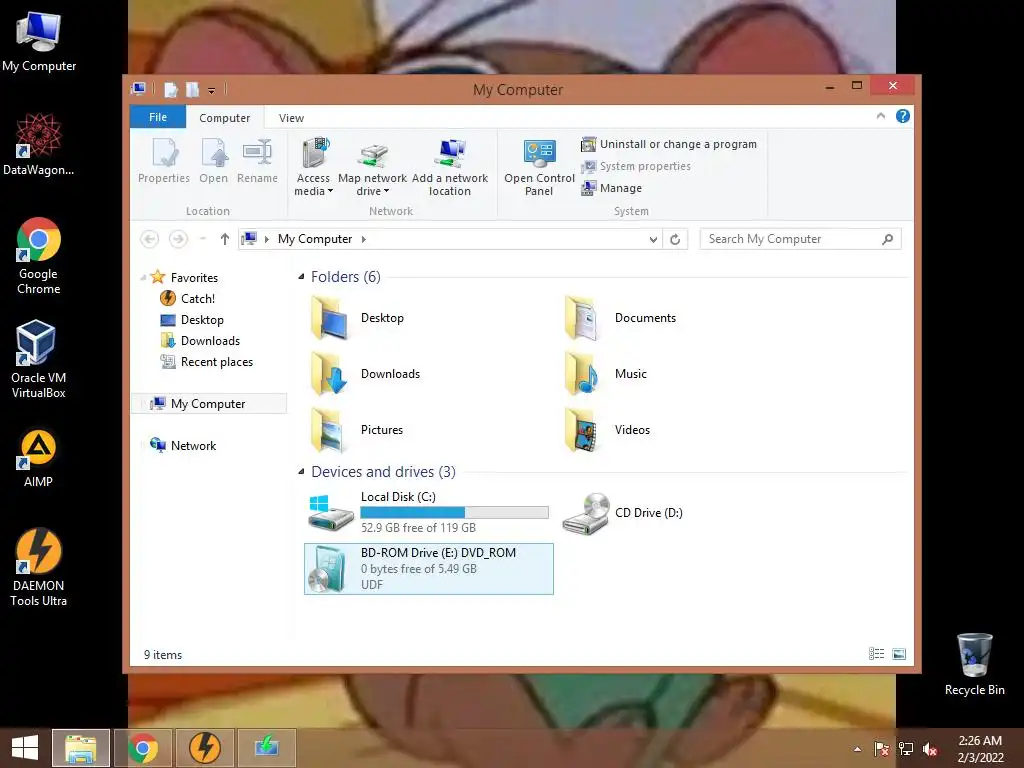Select Catch! in Favorites
The width and height of the screenshot is (1024, 768).
tap(188, 298)
